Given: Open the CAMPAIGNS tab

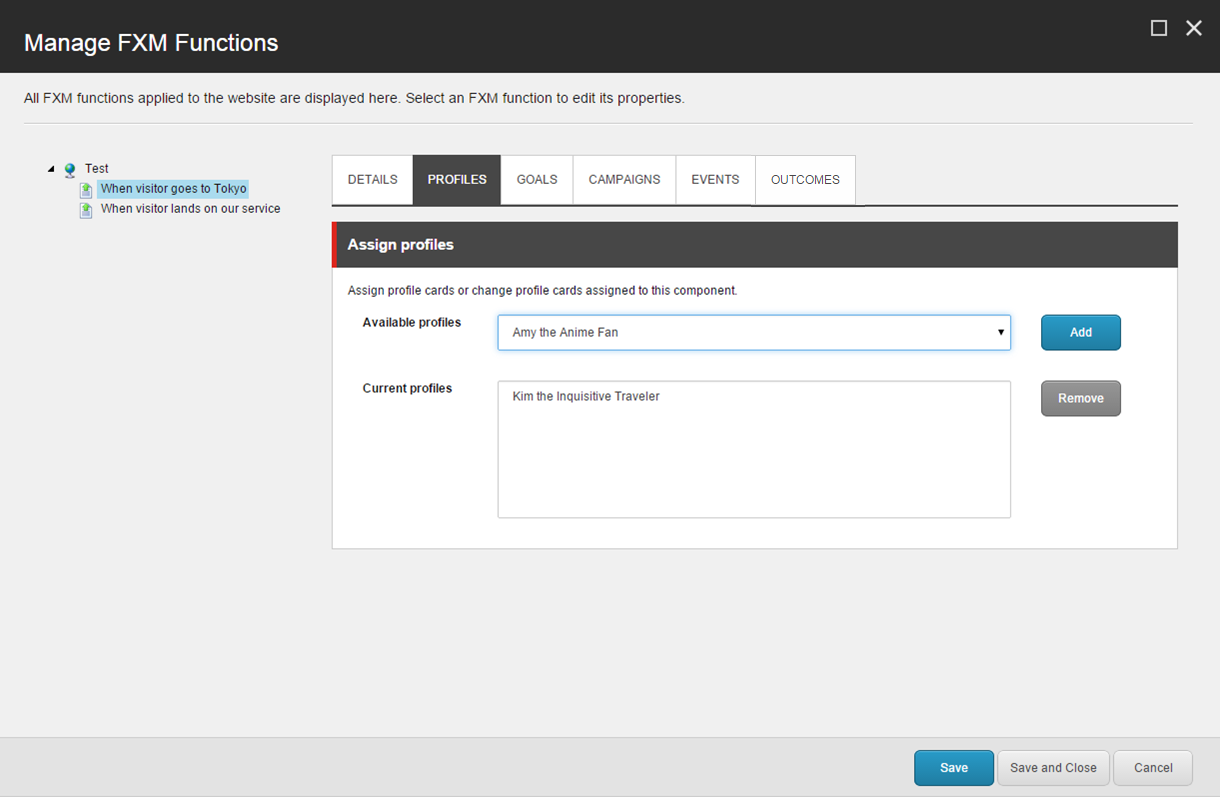Looking at the screenshot, I should tap(624, 179).
